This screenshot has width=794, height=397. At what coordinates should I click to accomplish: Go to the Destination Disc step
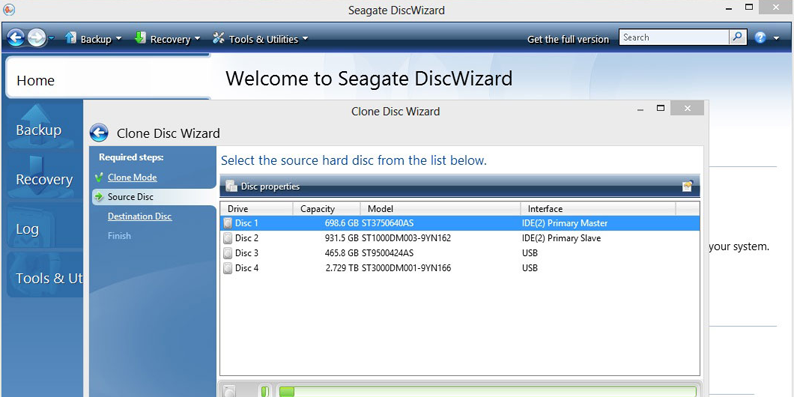pos(140,216)
